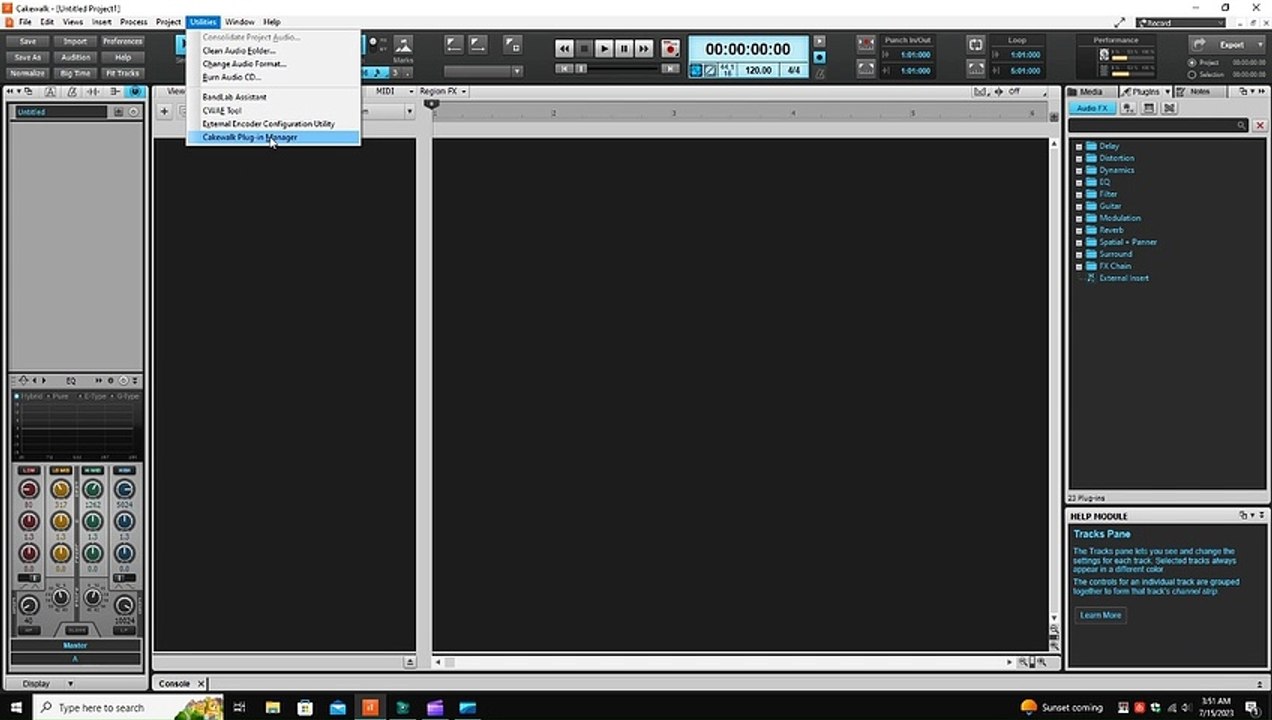Switch to the Console tab
The image size is (1272, 720).
point(174,684)
